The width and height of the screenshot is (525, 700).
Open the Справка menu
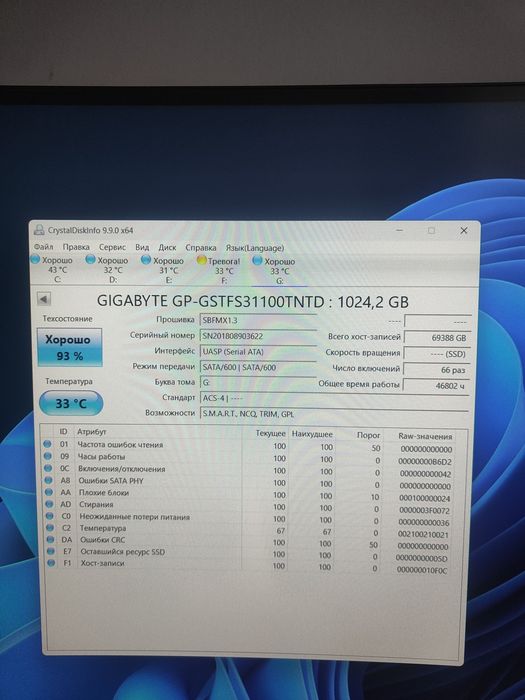pyautogui.click(x=201, y=248)
